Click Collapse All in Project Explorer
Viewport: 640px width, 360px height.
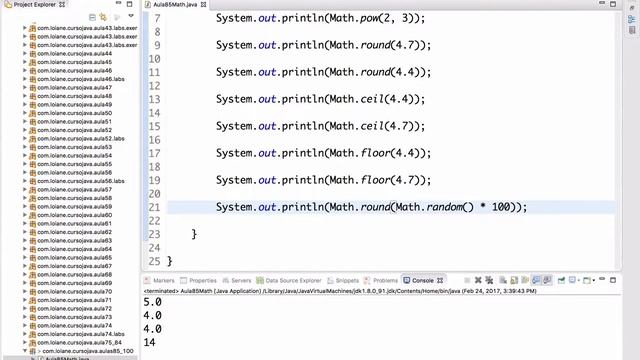click(92, 17)
